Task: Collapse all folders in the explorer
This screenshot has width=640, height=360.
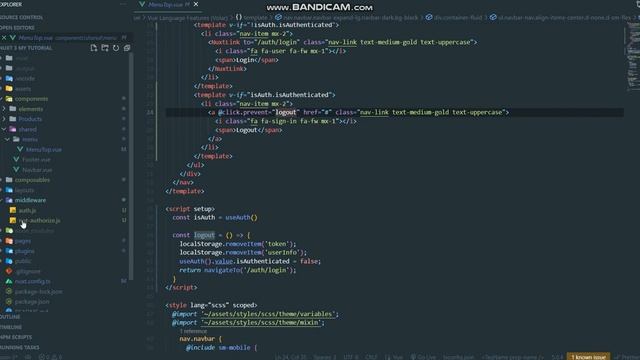Action: tap(127, 48)
